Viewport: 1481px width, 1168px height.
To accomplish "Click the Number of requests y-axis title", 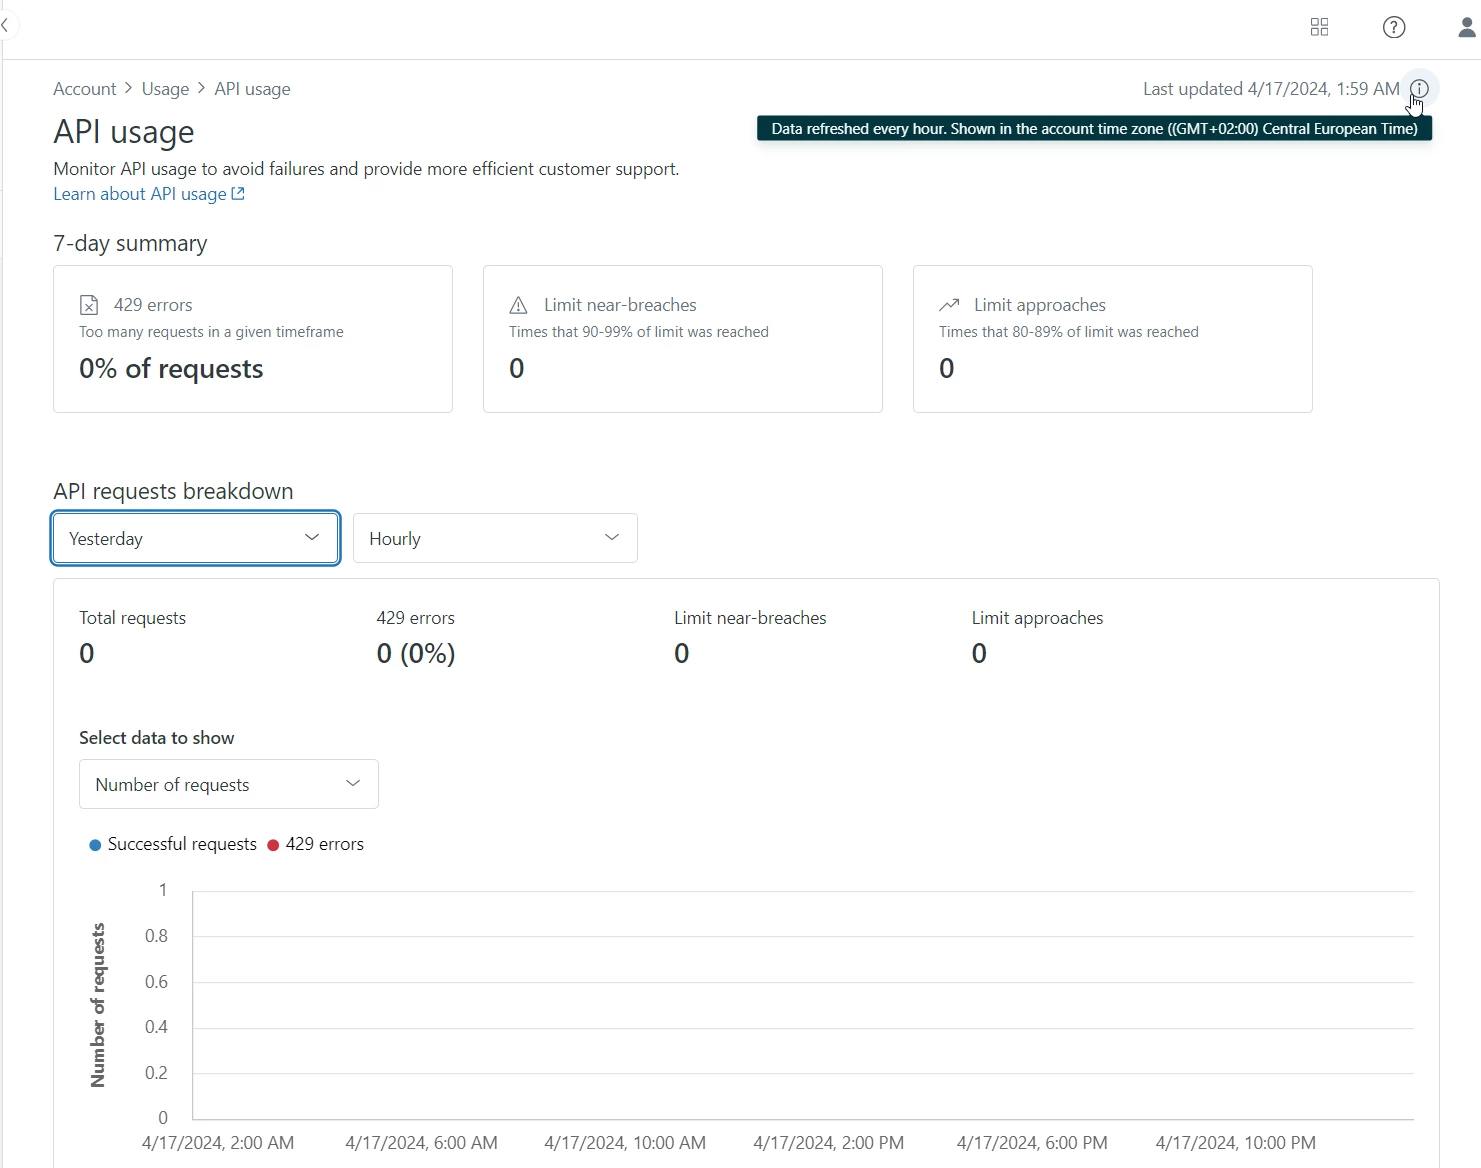I will coord(98,1005).
